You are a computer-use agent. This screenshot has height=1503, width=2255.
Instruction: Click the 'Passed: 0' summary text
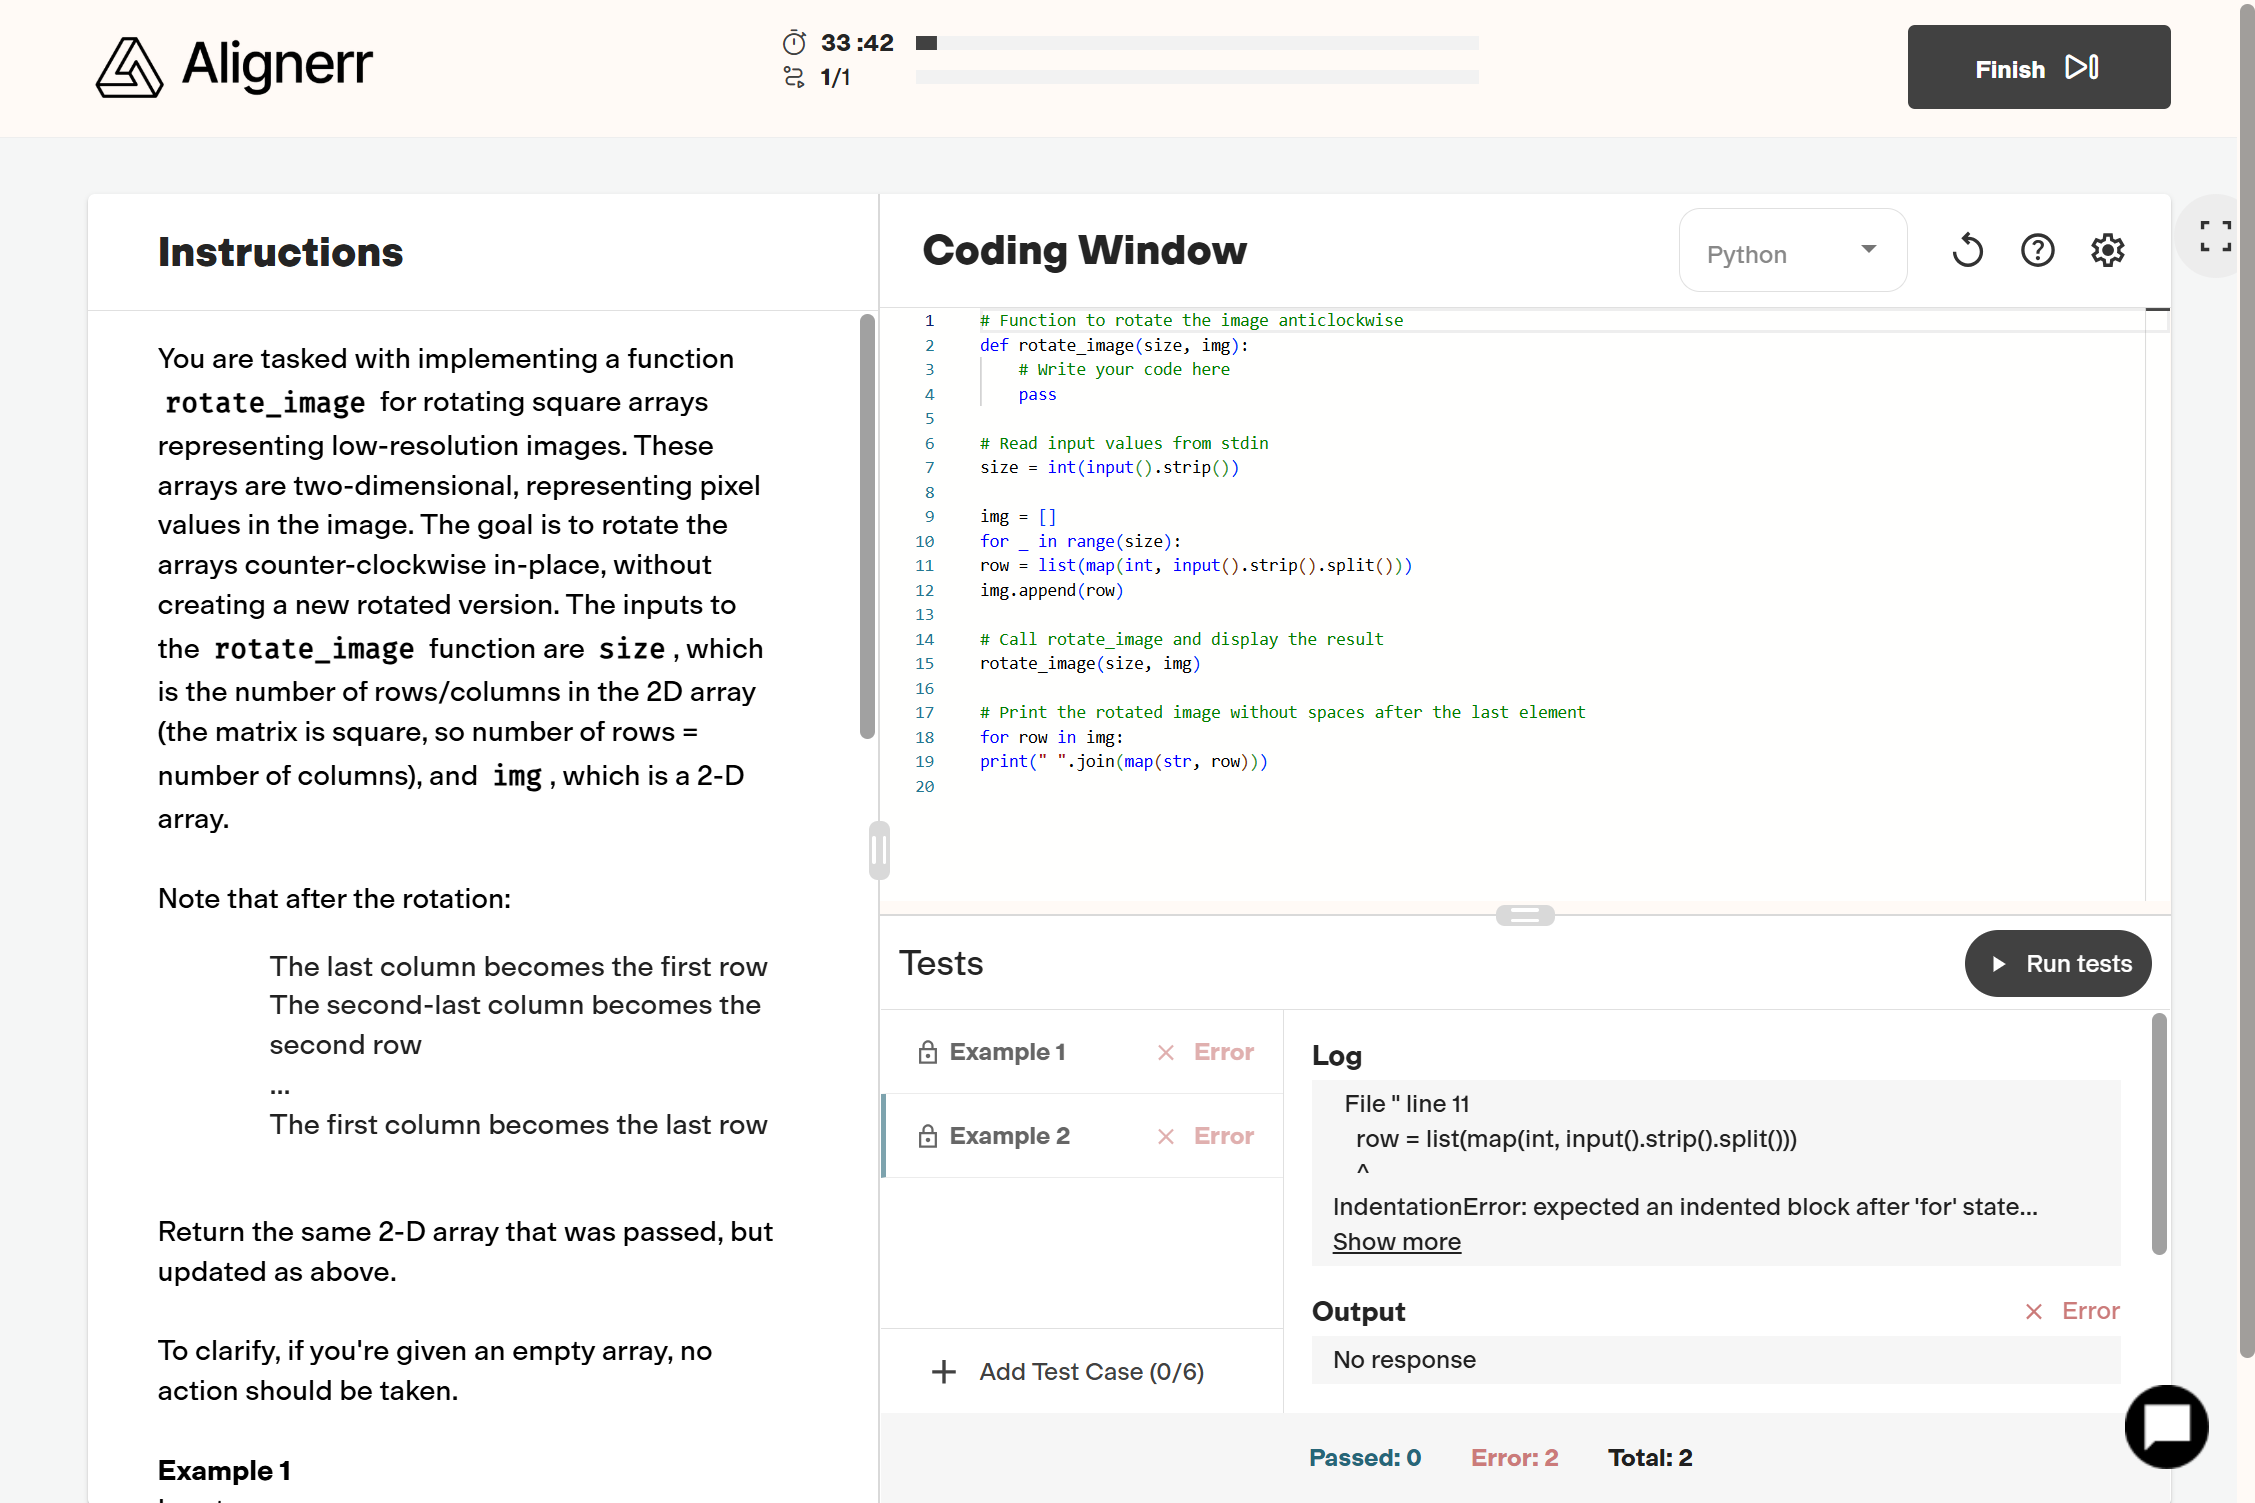(1364, 1458)
